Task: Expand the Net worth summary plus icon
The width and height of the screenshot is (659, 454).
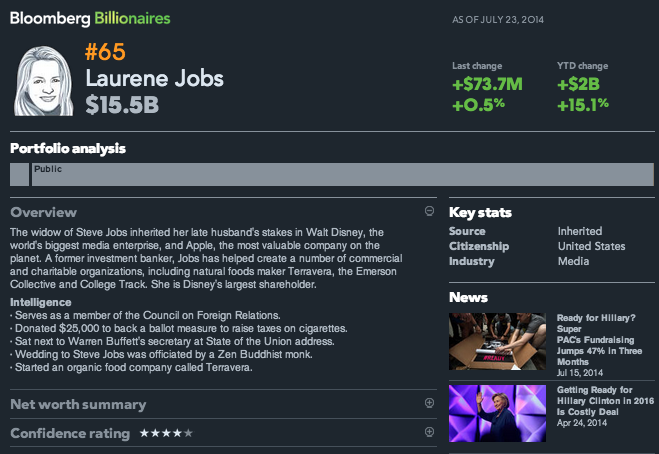Action: [429, 403]
